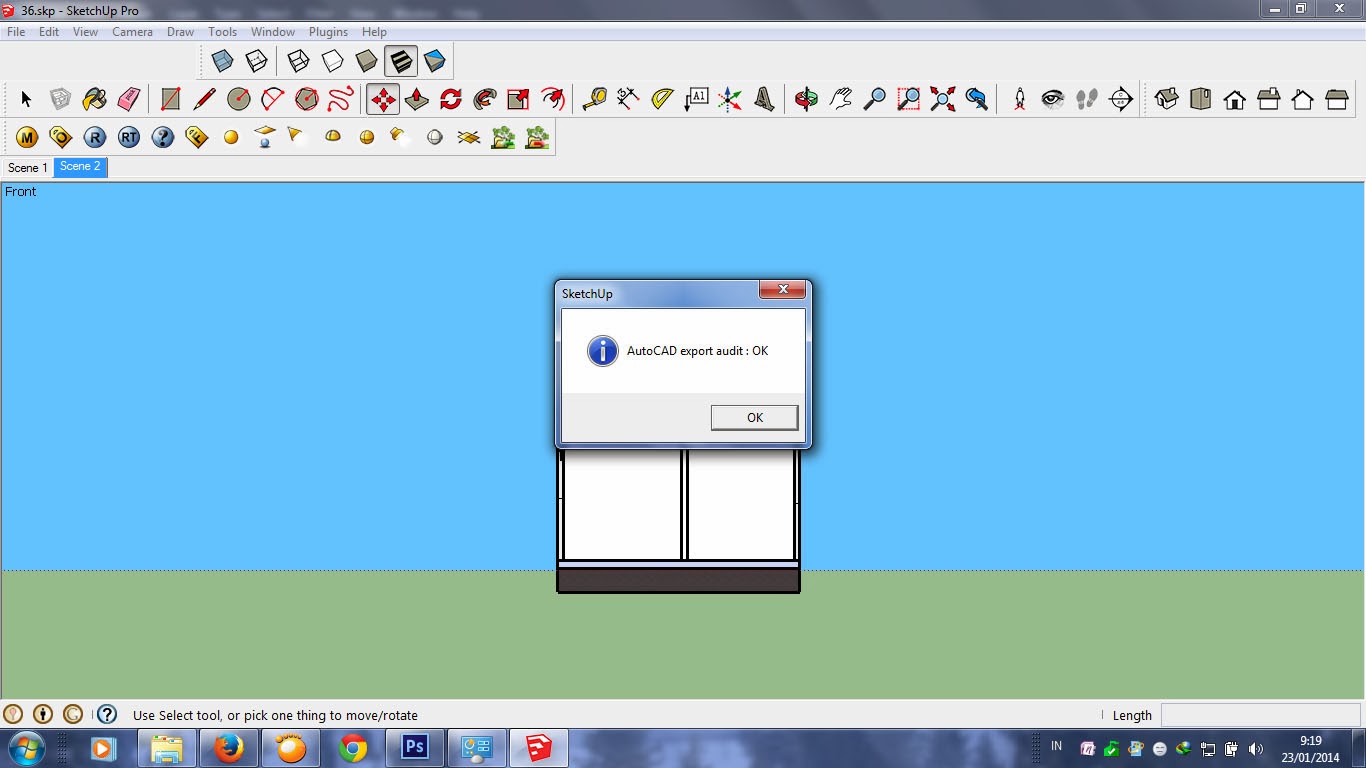Select the Rectangle drawing tool
The width and height of the screenshot is (1366, 768).
click(170, 99)
